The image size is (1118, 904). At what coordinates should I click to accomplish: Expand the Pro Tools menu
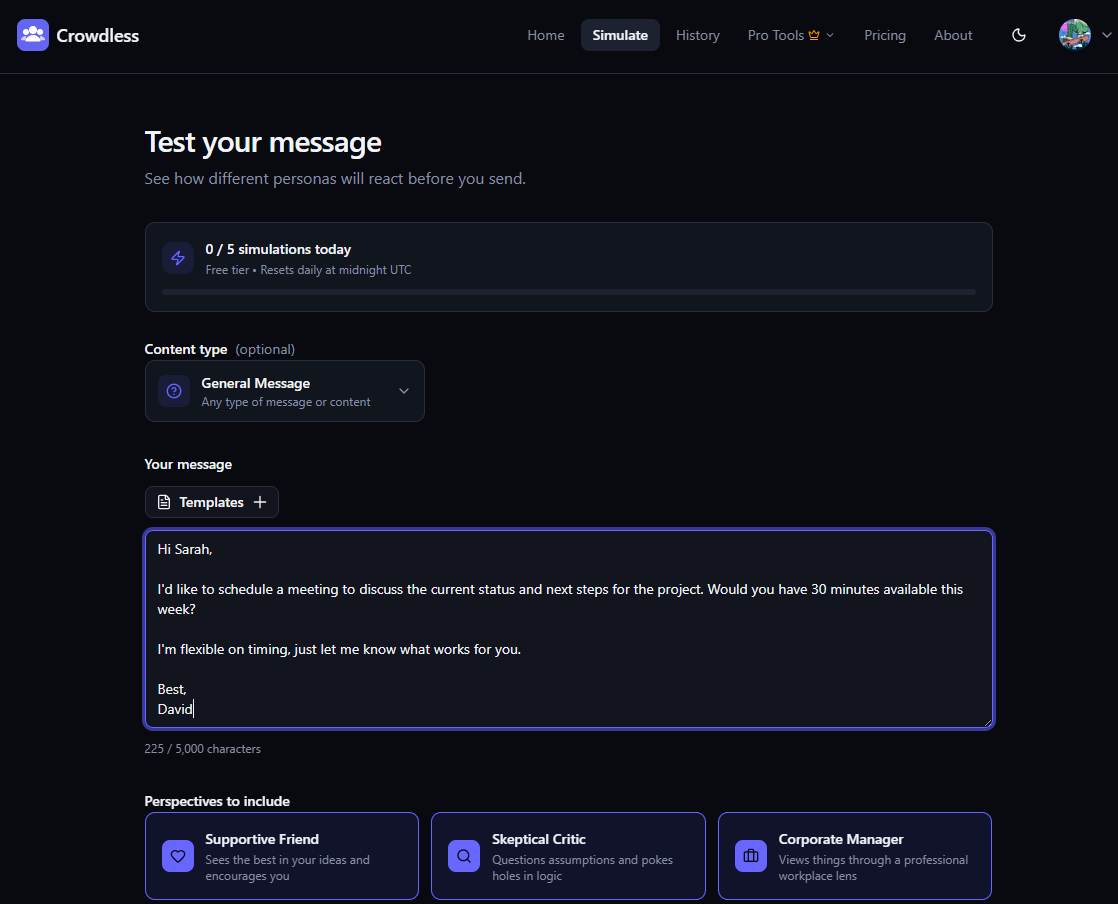click(x=791, y=35)
